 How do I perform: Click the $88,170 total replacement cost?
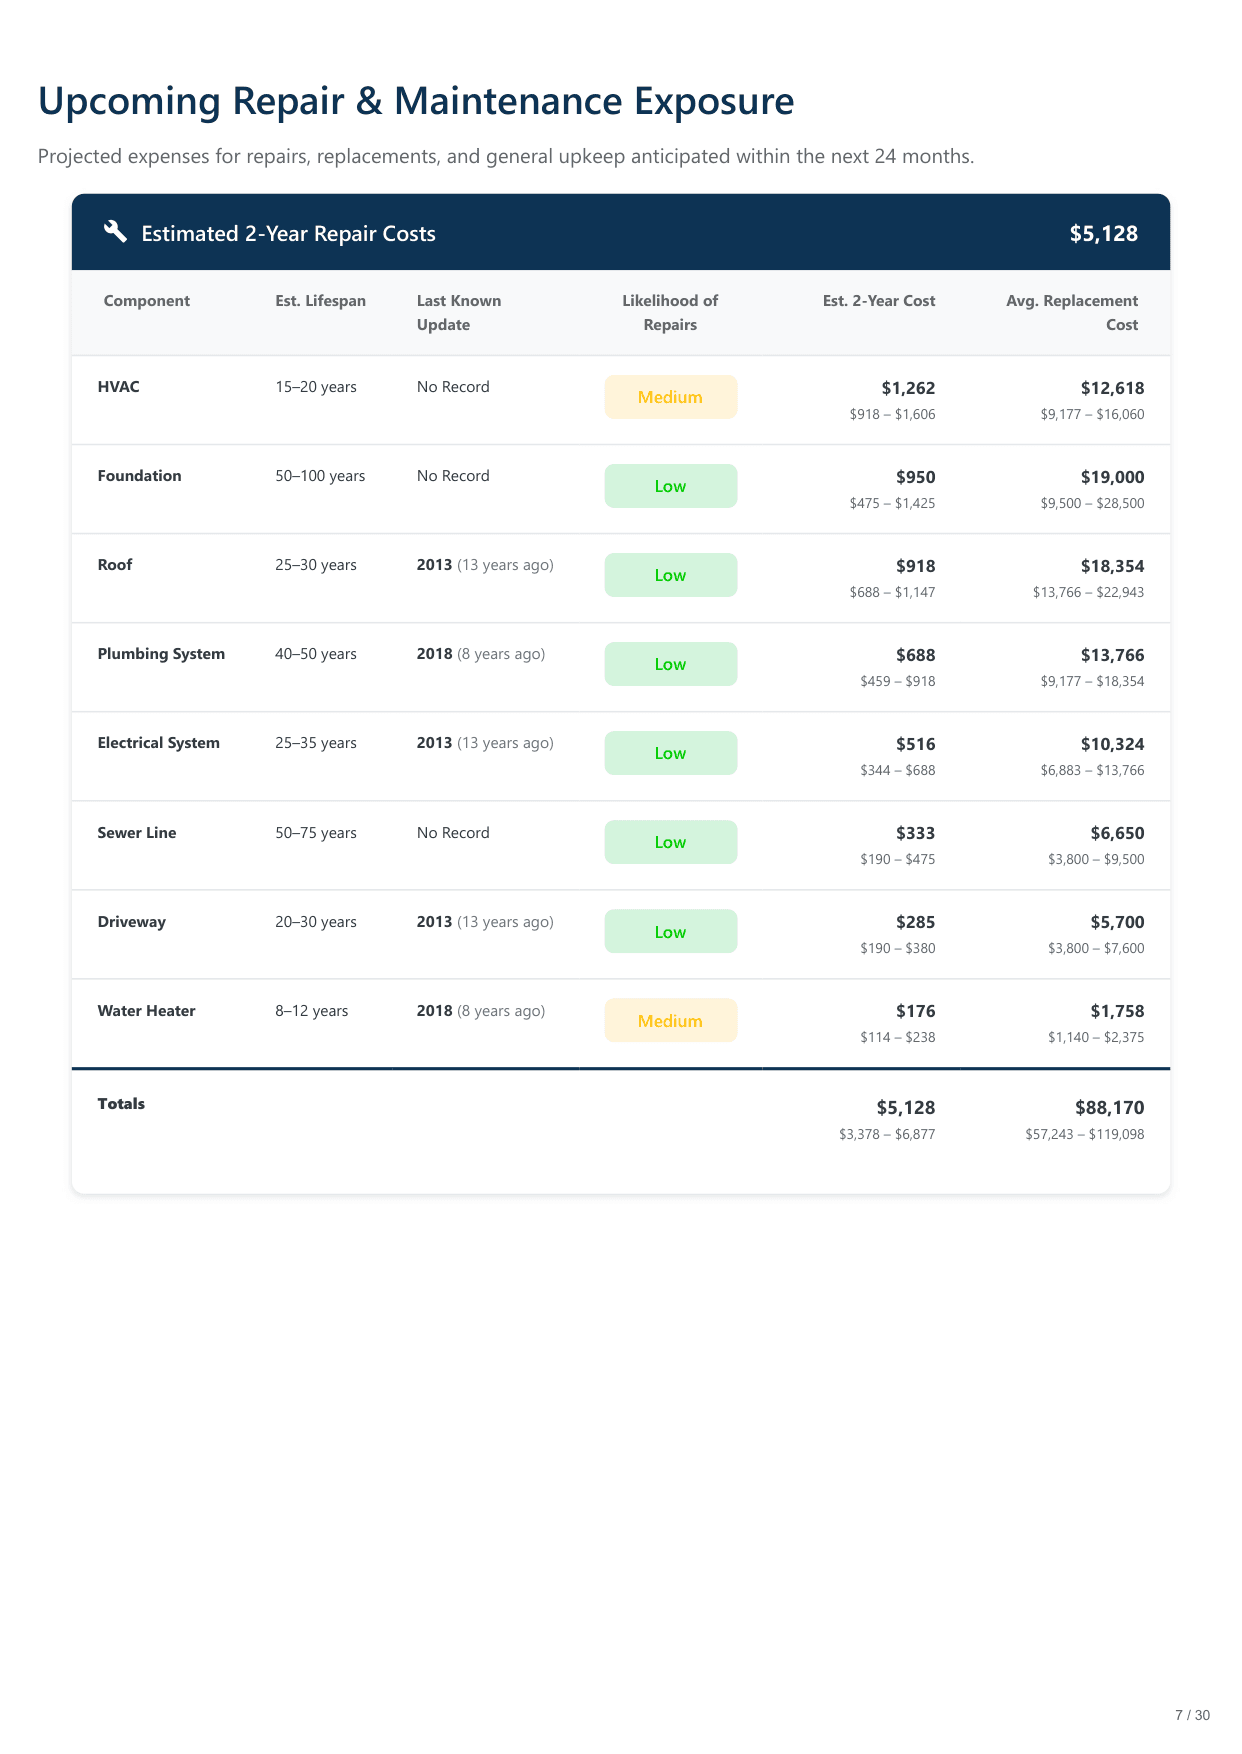click(x=1109, y=1108)
